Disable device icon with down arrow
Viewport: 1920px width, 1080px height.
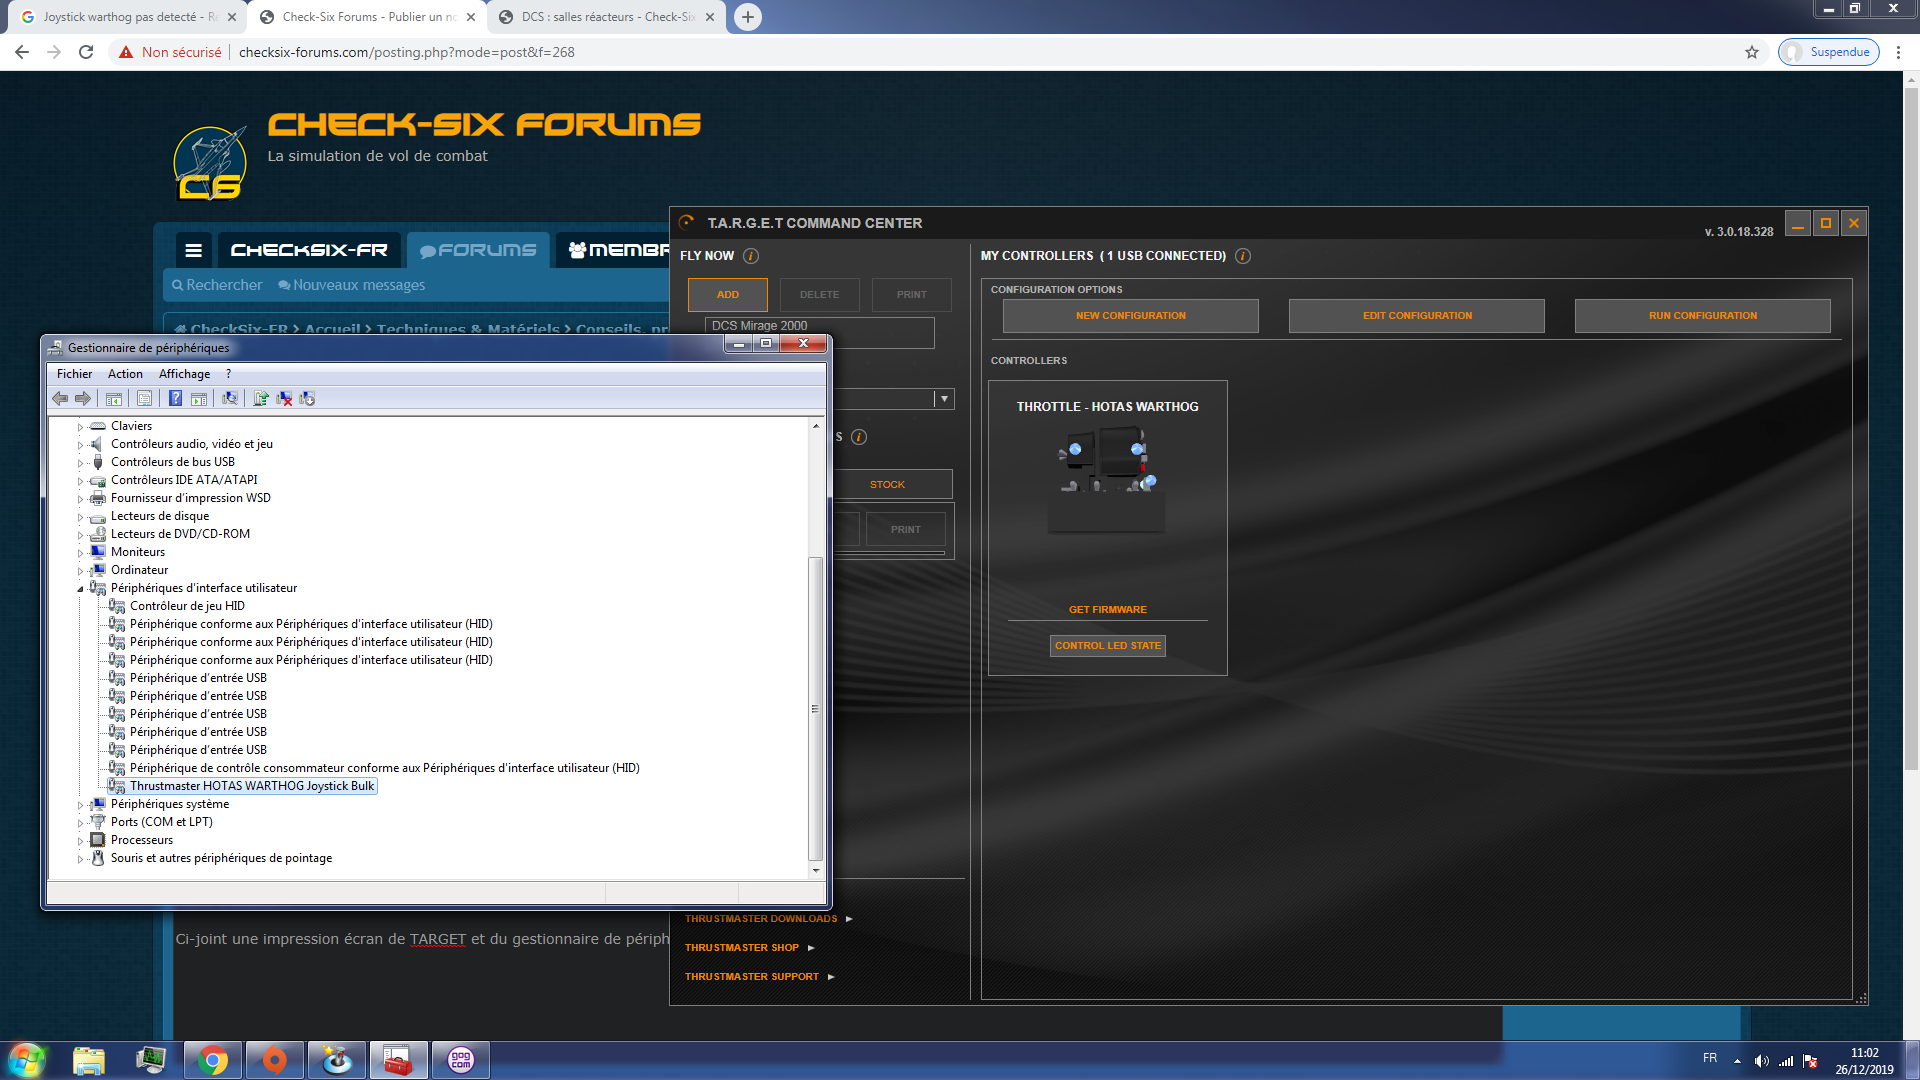point(307,398)
